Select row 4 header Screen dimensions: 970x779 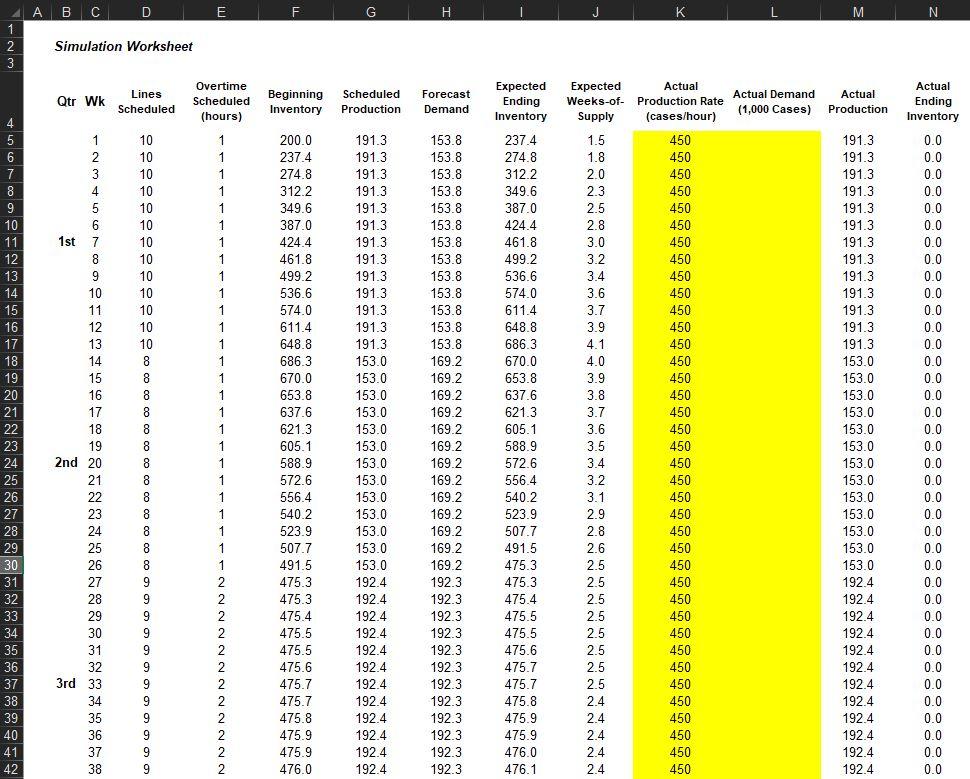tap(11, 101)
